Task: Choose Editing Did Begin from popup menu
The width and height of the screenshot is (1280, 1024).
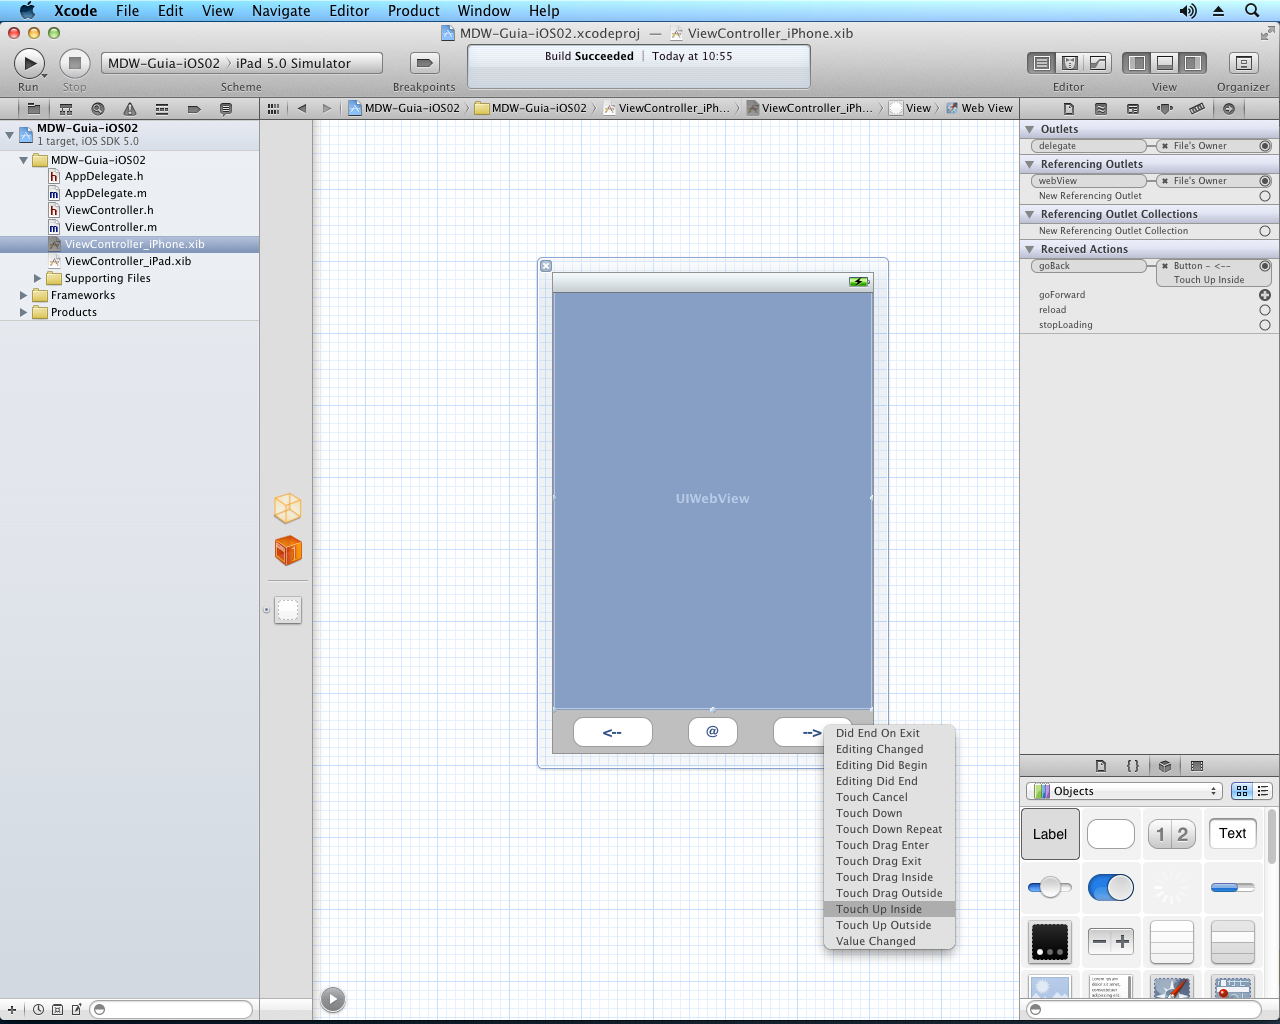Action: (x=889, y=765)
